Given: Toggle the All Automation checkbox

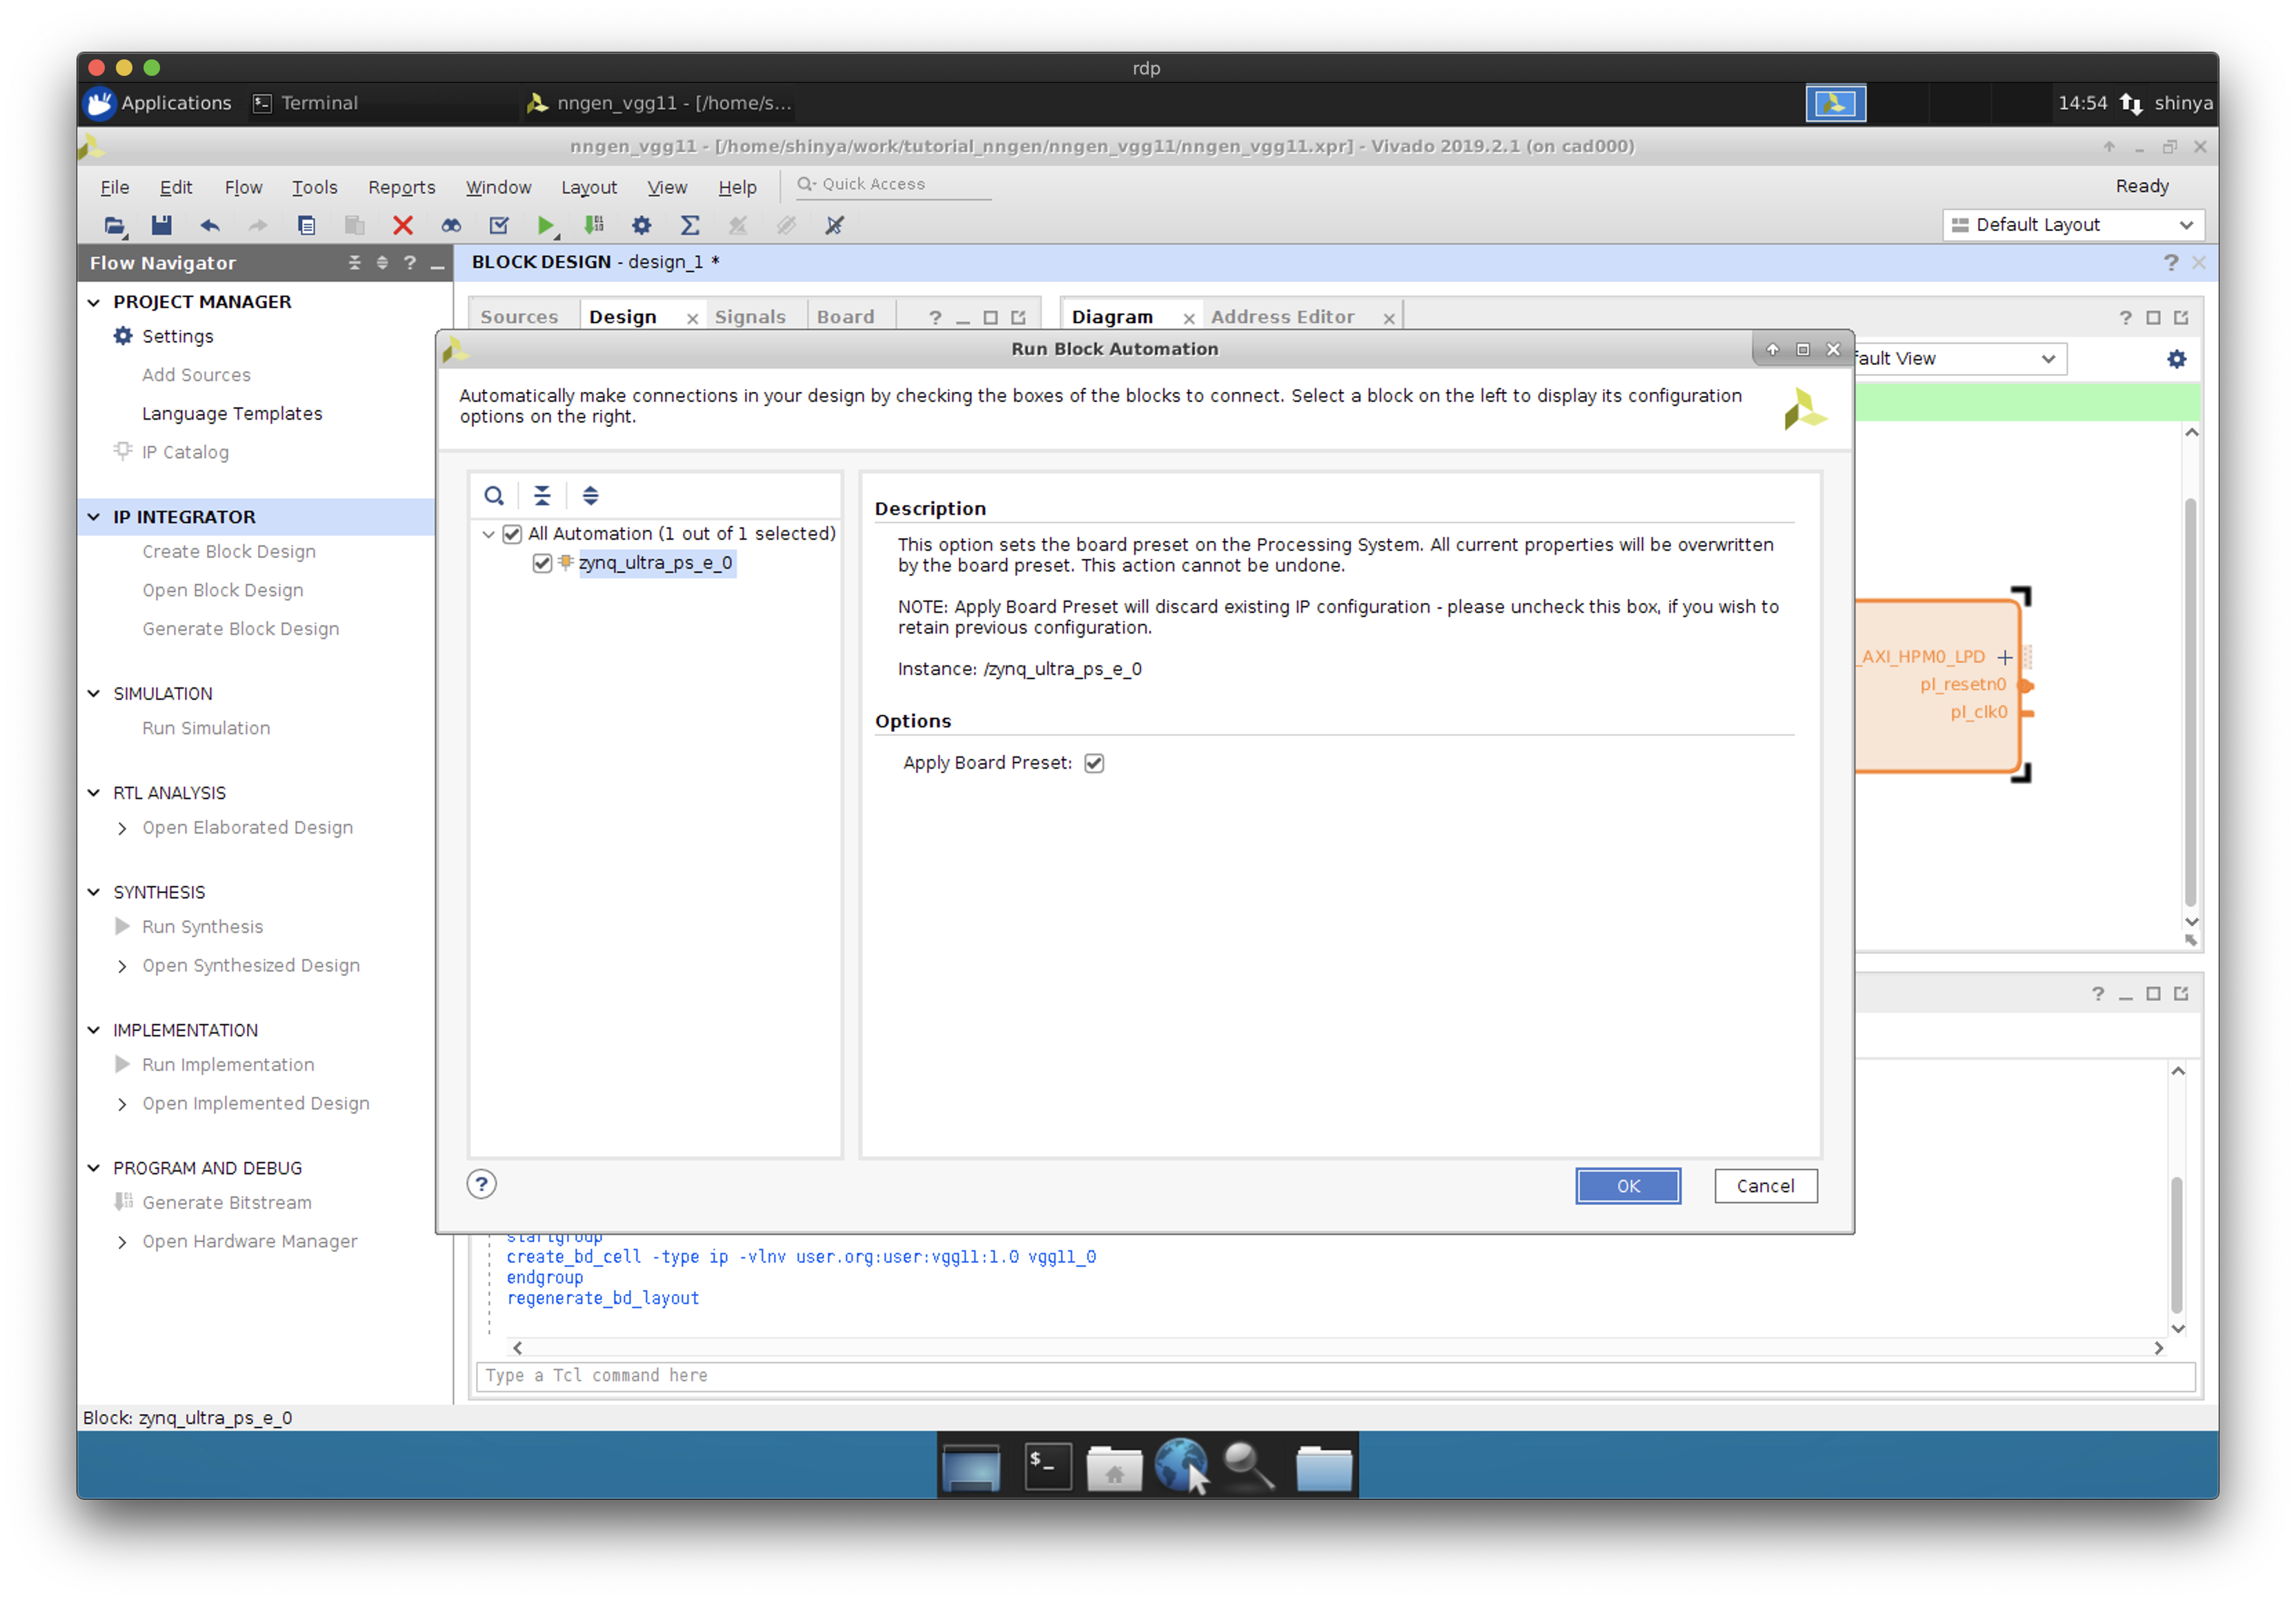Looking at the screenshot, I should click(512, 534).
